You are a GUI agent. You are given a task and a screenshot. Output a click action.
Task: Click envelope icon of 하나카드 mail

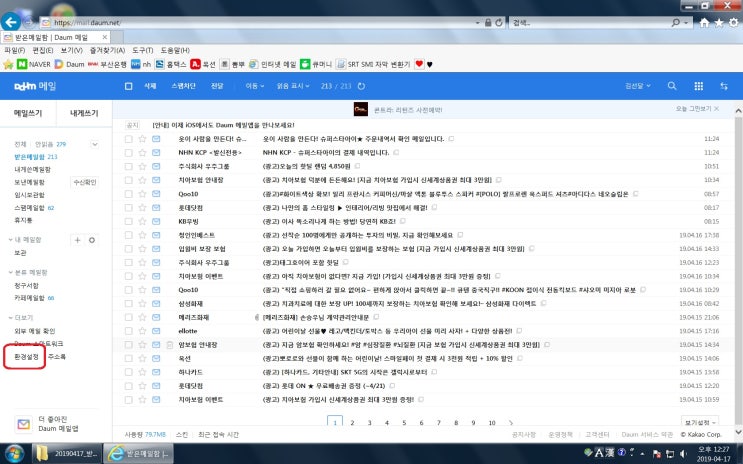coord(156,372)
